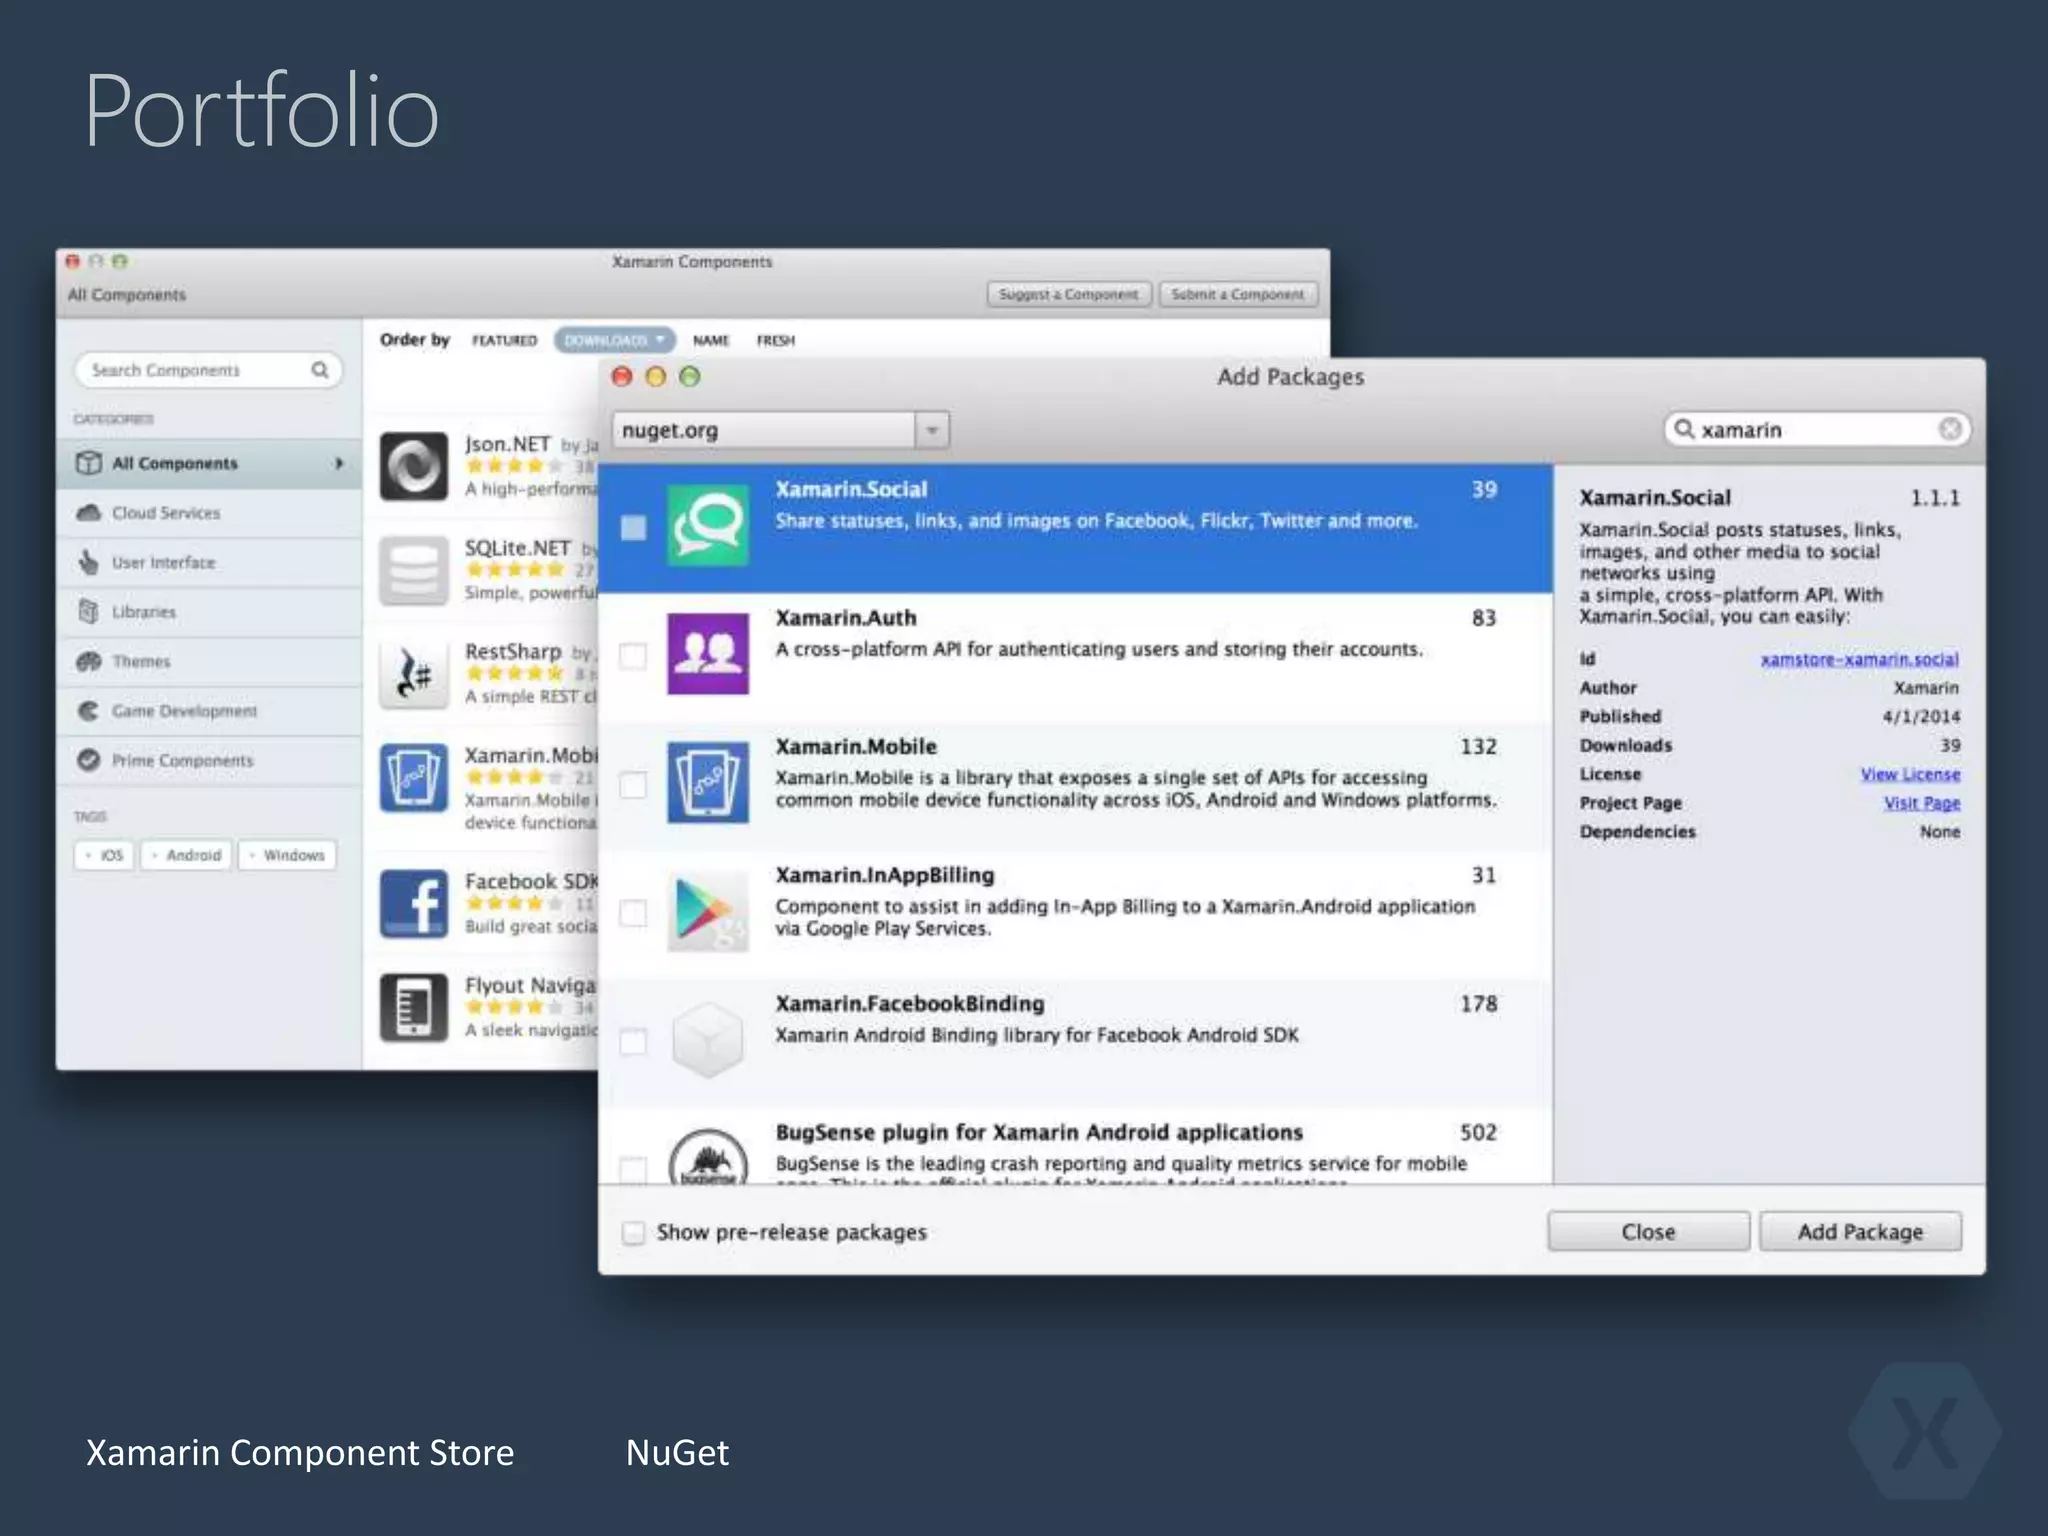The width and height of the screenshot is (2048, 1536).
Task: Select the Xamarin.InAppBilling package title
Action: click(x=885, y=875)
